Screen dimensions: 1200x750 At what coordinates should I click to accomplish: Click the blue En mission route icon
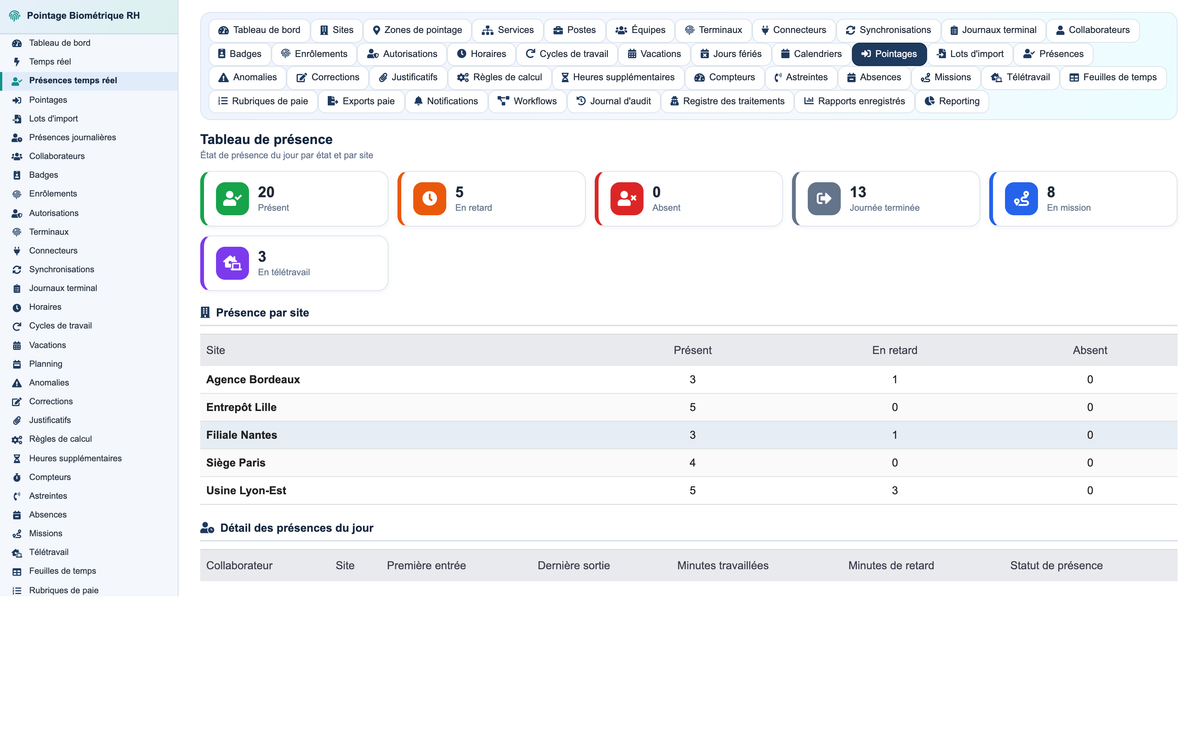tap(1021, 198)
